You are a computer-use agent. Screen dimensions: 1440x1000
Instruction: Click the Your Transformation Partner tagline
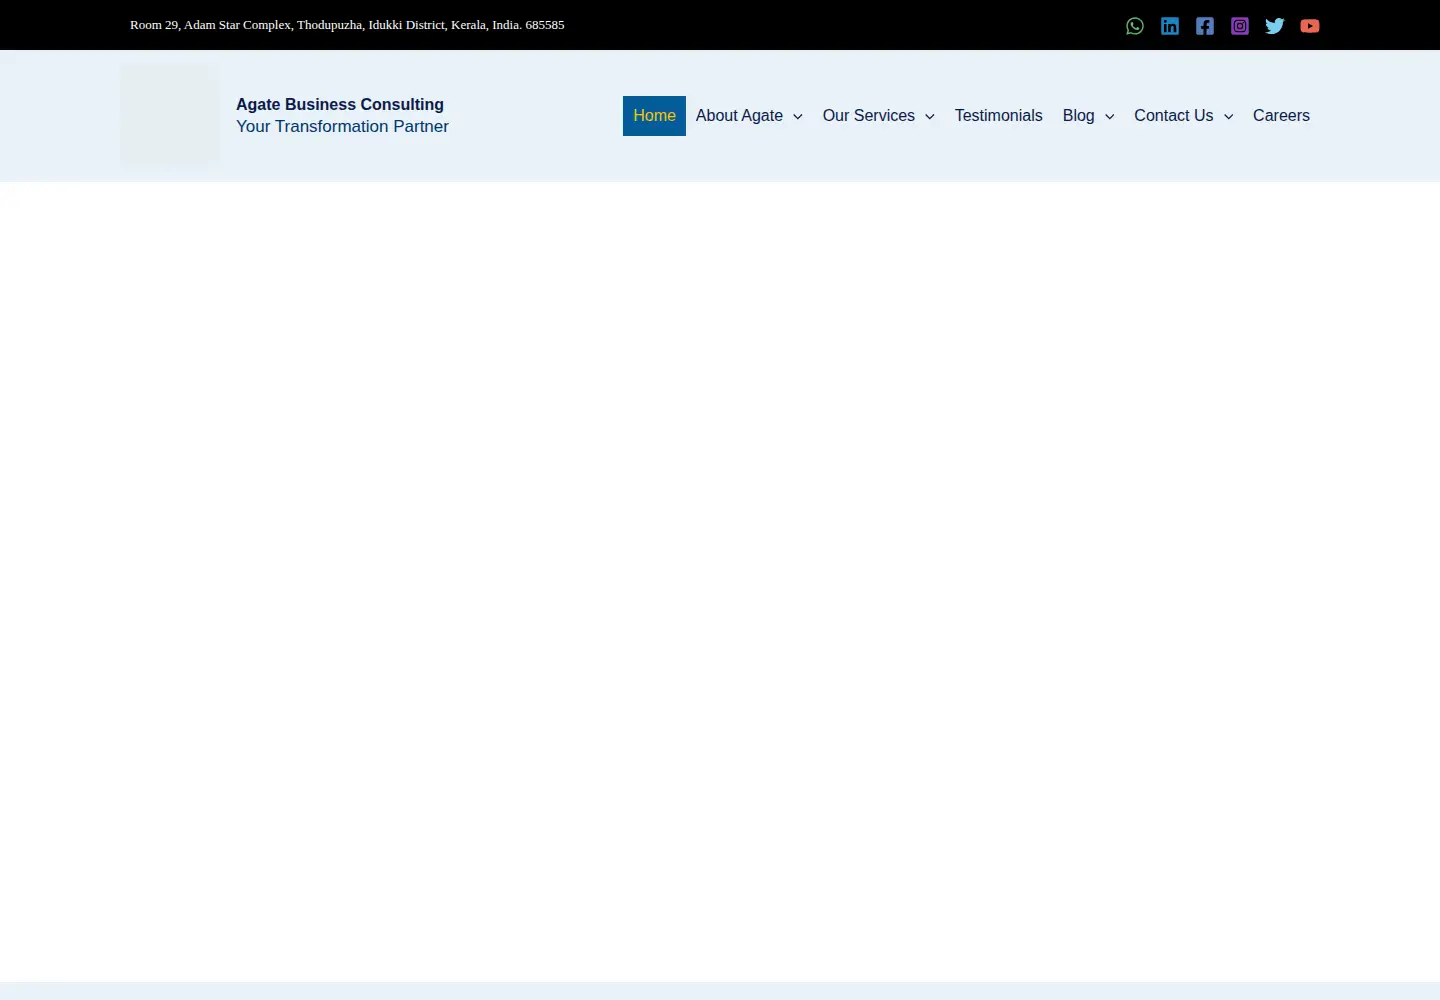pos(342,126)
